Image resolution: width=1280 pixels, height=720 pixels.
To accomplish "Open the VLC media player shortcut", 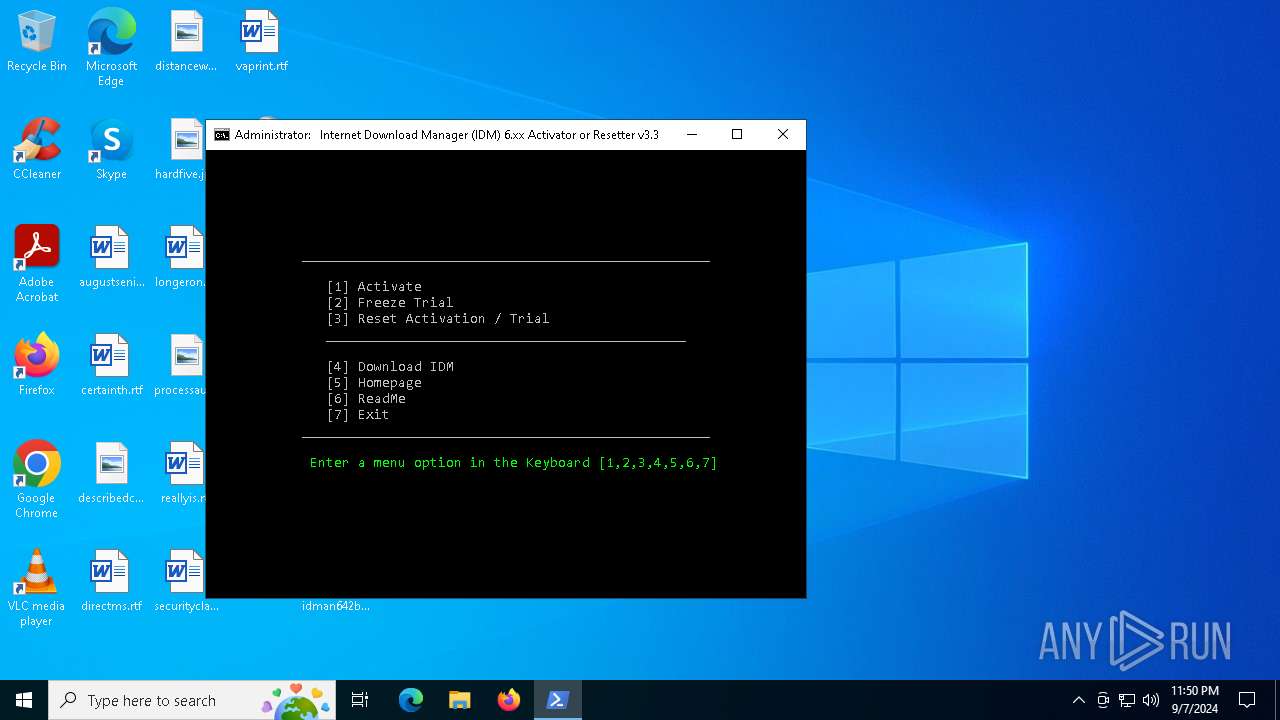I will (x=37, y=588).
